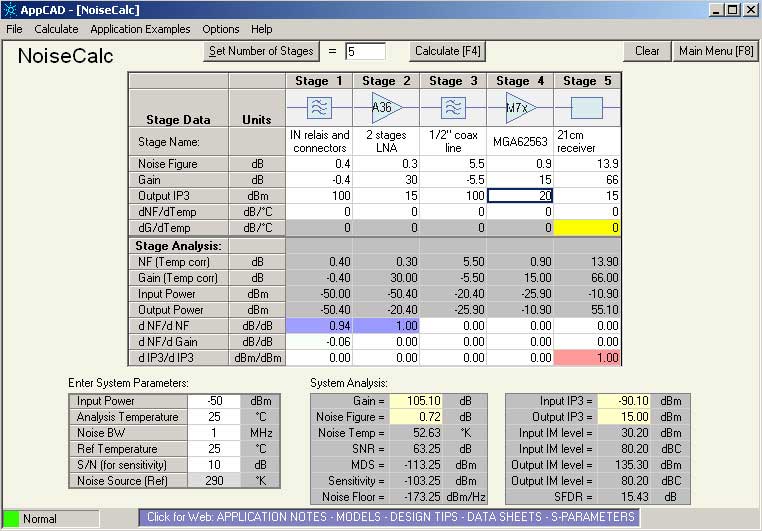Return via Main Menu [F8] button

pyautogui.click(x=716, y=51)
